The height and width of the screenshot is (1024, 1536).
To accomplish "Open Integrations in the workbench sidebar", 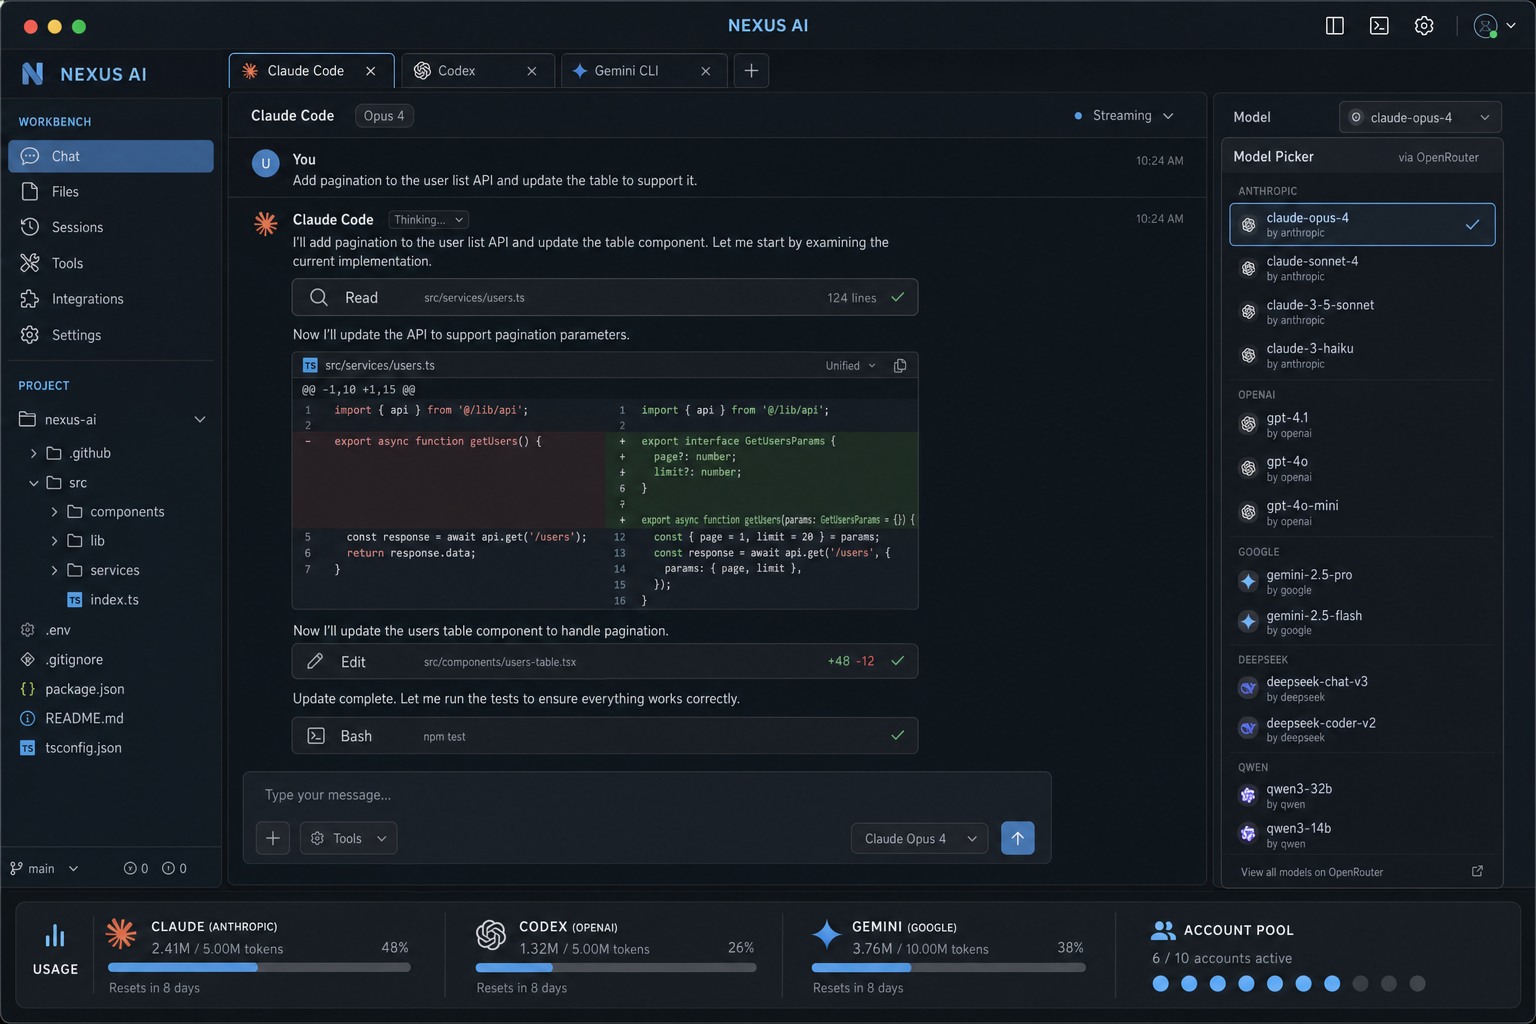I will pos(111,299).
